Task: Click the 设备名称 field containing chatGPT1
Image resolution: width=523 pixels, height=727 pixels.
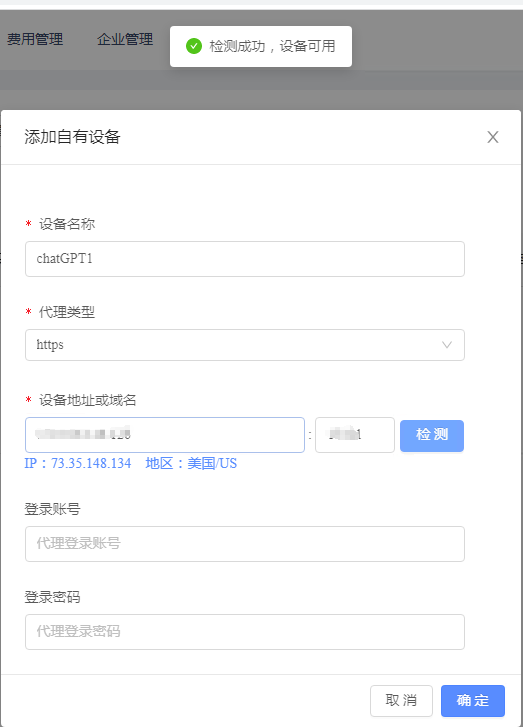Action: (245, 259)
